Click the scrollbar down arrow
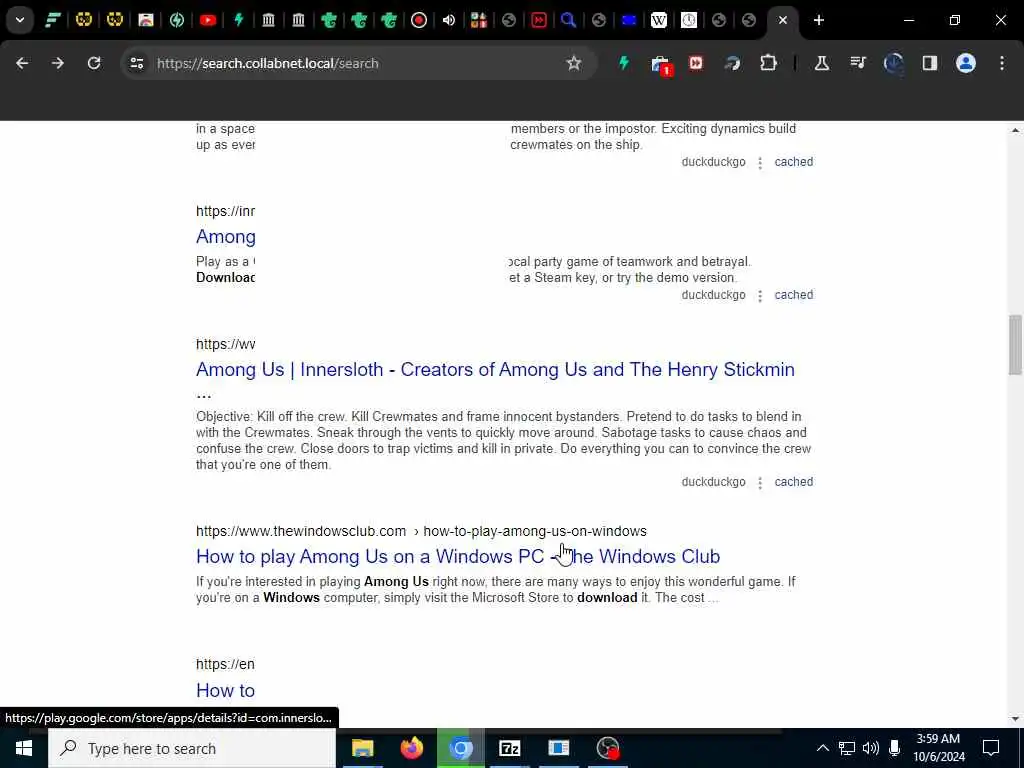This screenshot has height=768, width=1024. 1015,719
